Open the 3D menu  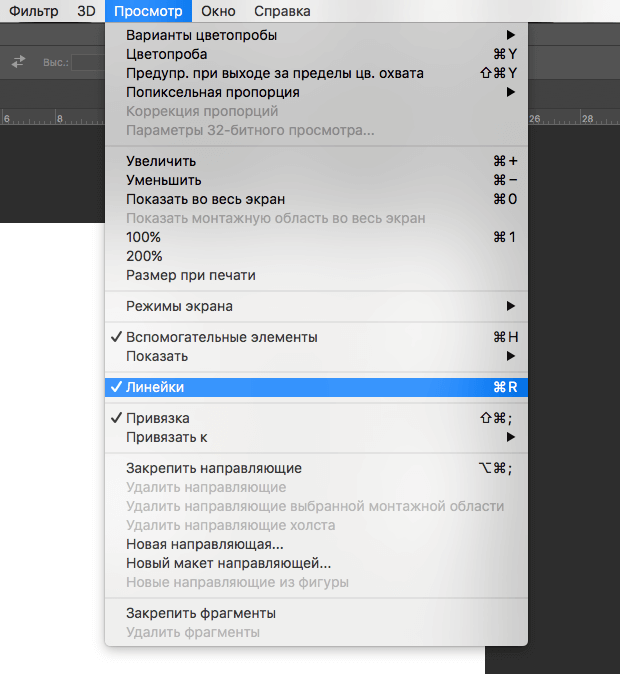[x=86, y=11]
